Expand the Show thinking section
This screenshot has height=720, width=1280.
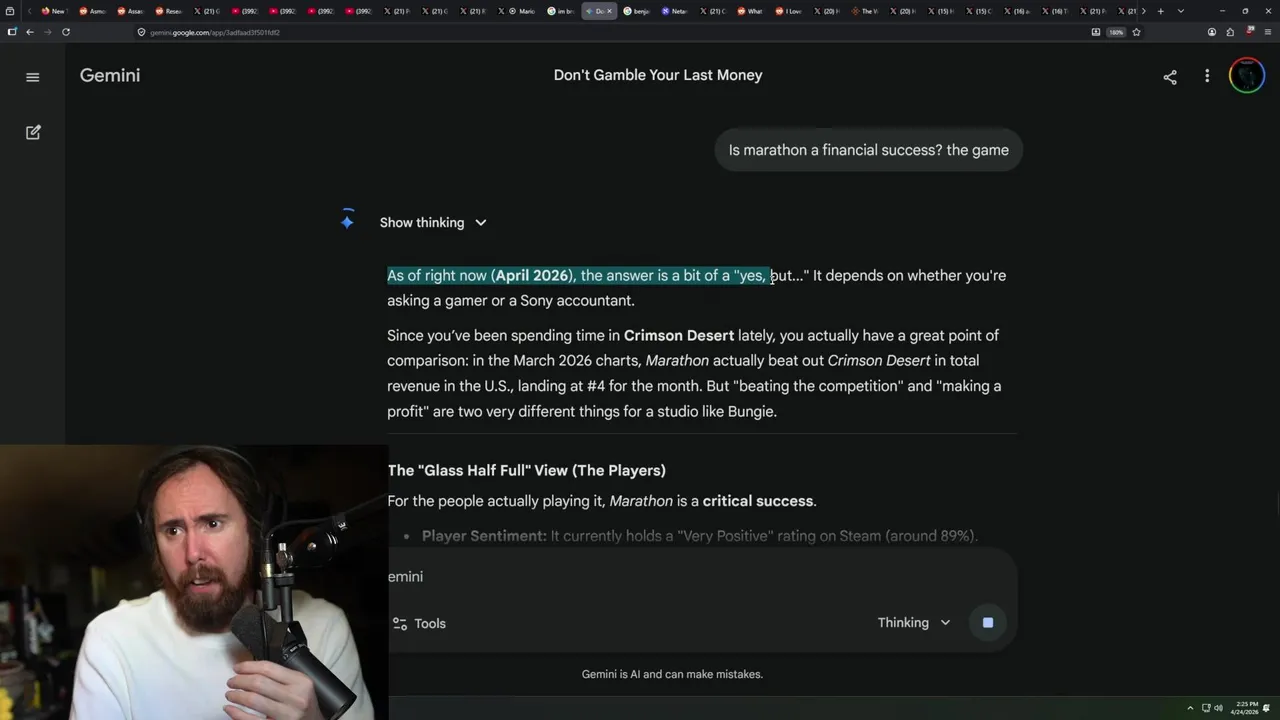pyautogui.click(x=433, y=222)
